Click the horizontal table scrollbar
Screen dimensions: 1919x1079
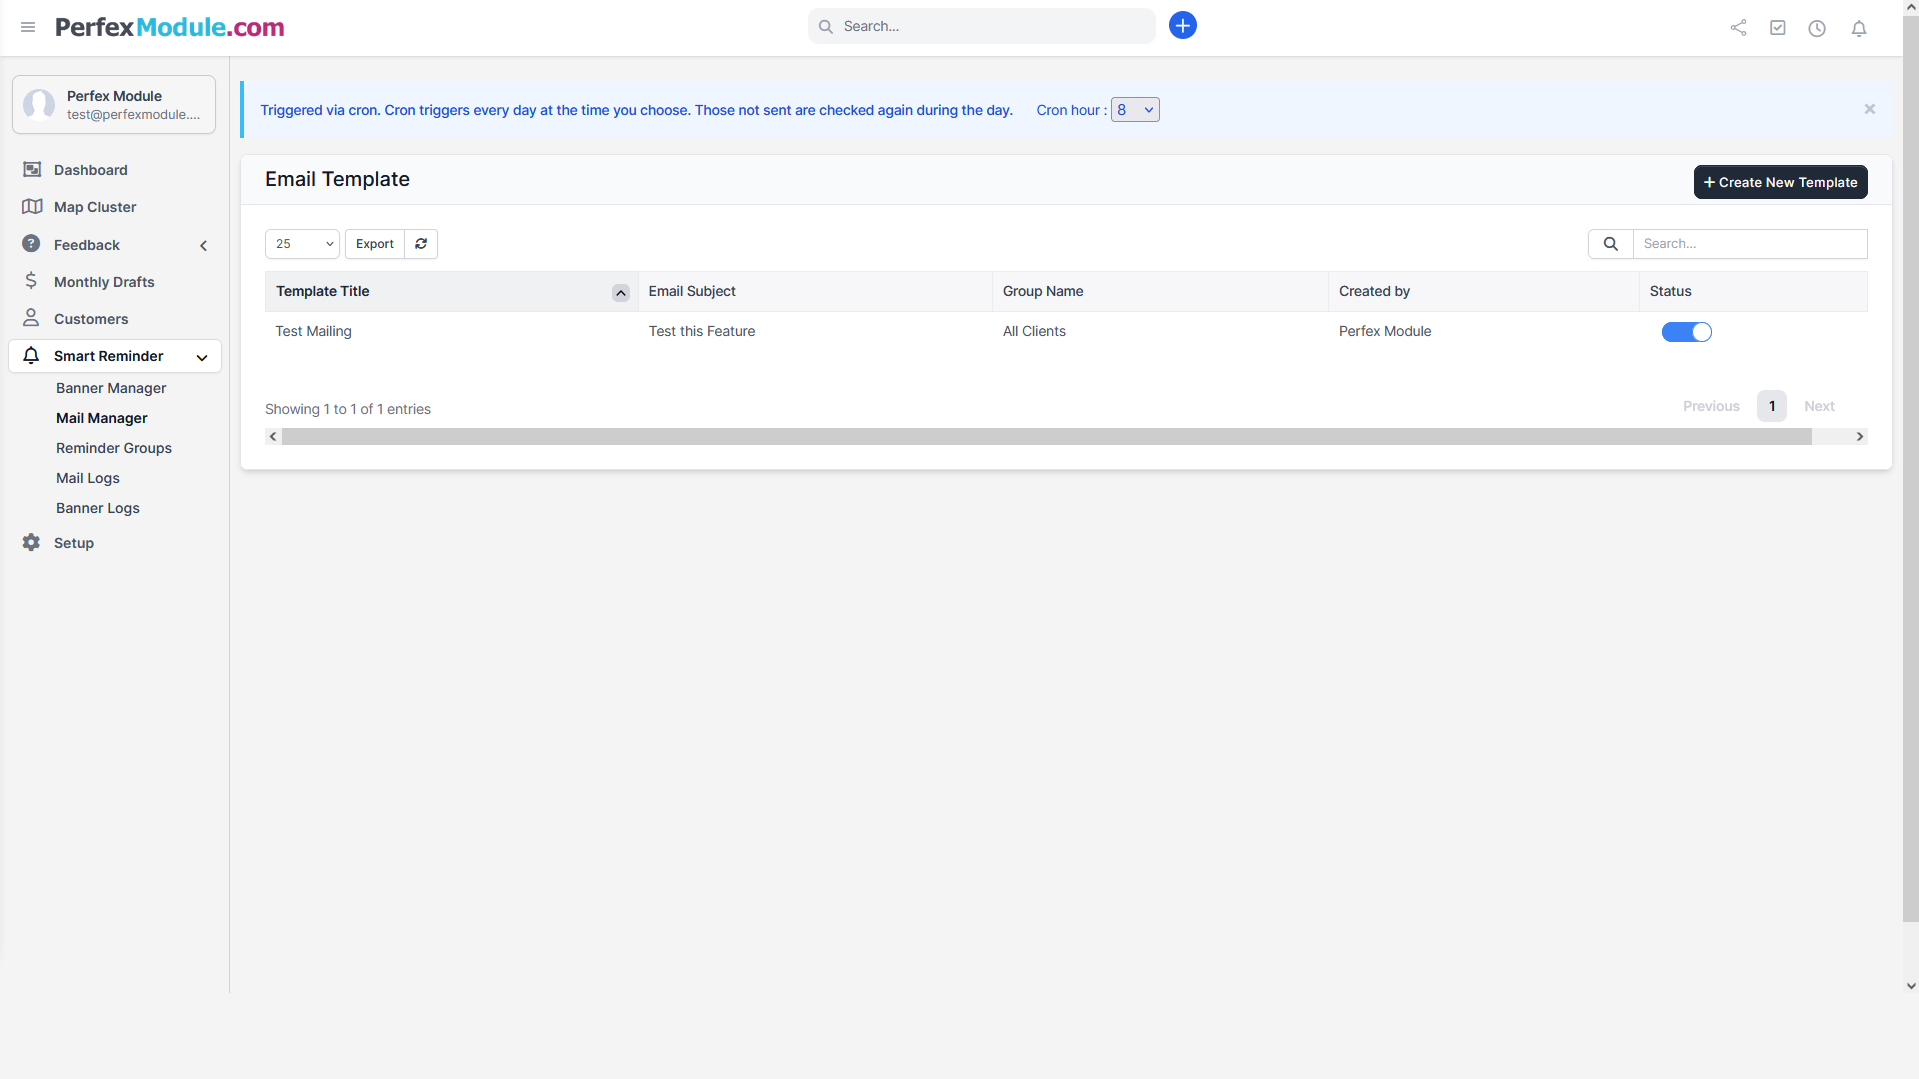click(x=1045, y=437)
